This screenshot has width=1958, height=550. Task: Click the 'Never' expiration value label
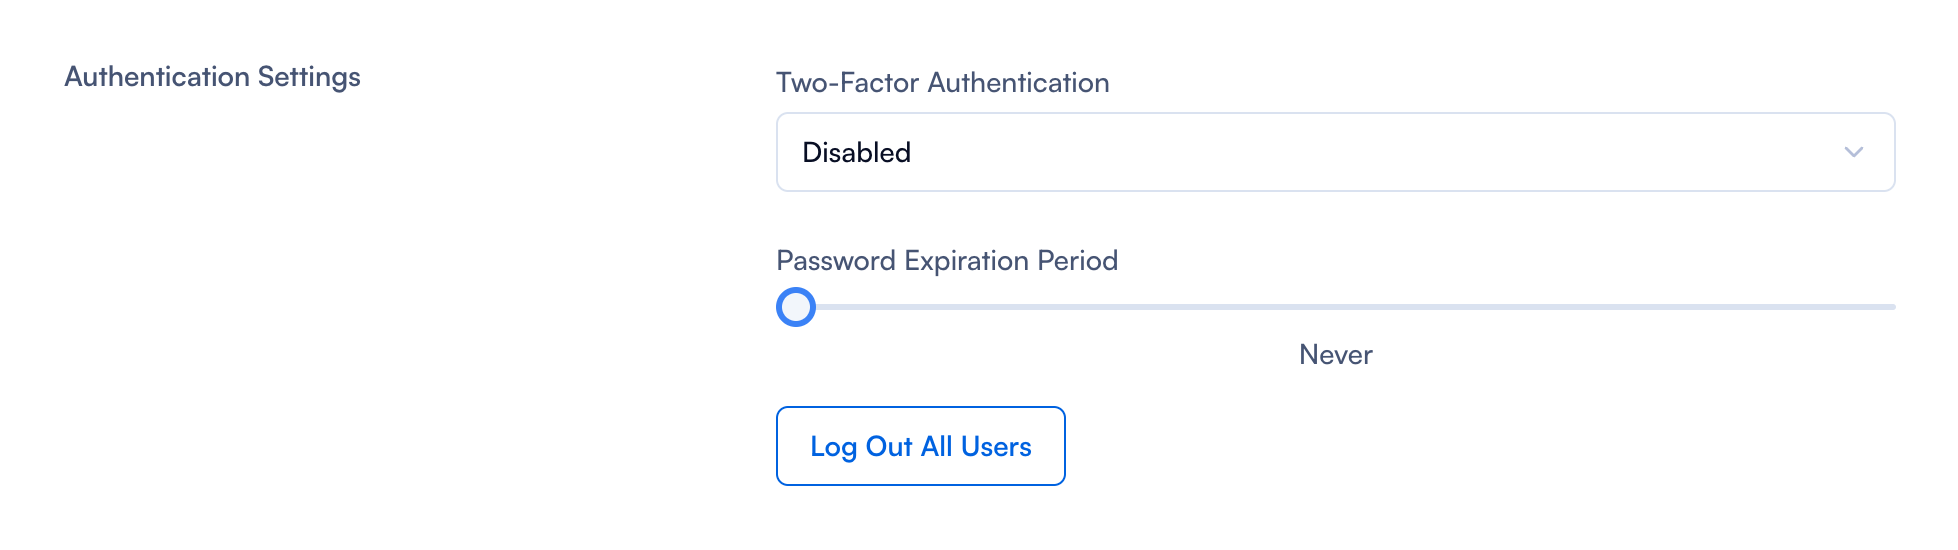click(1335, 355)
